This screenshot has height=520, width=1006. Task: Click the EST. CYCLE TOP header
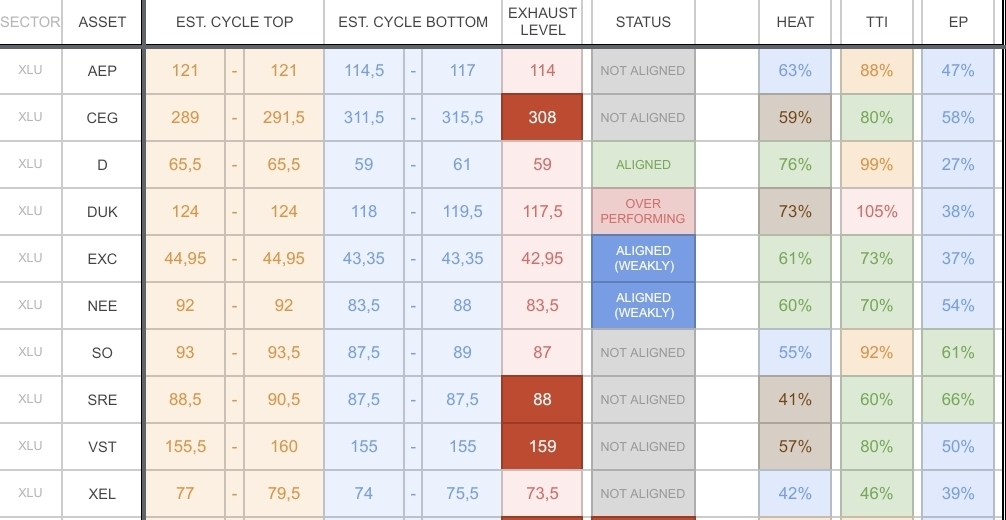pos(234,22)
